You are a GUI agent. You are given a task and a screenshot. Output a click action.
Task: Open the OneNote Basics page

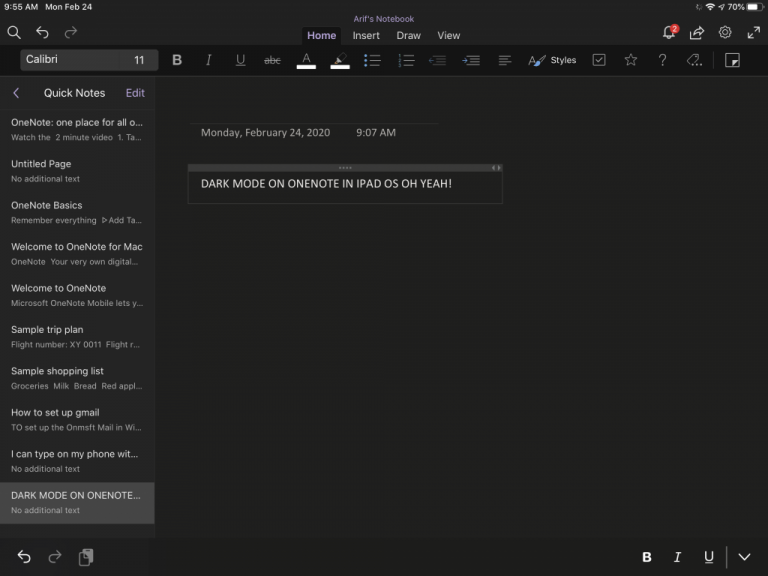77,213
